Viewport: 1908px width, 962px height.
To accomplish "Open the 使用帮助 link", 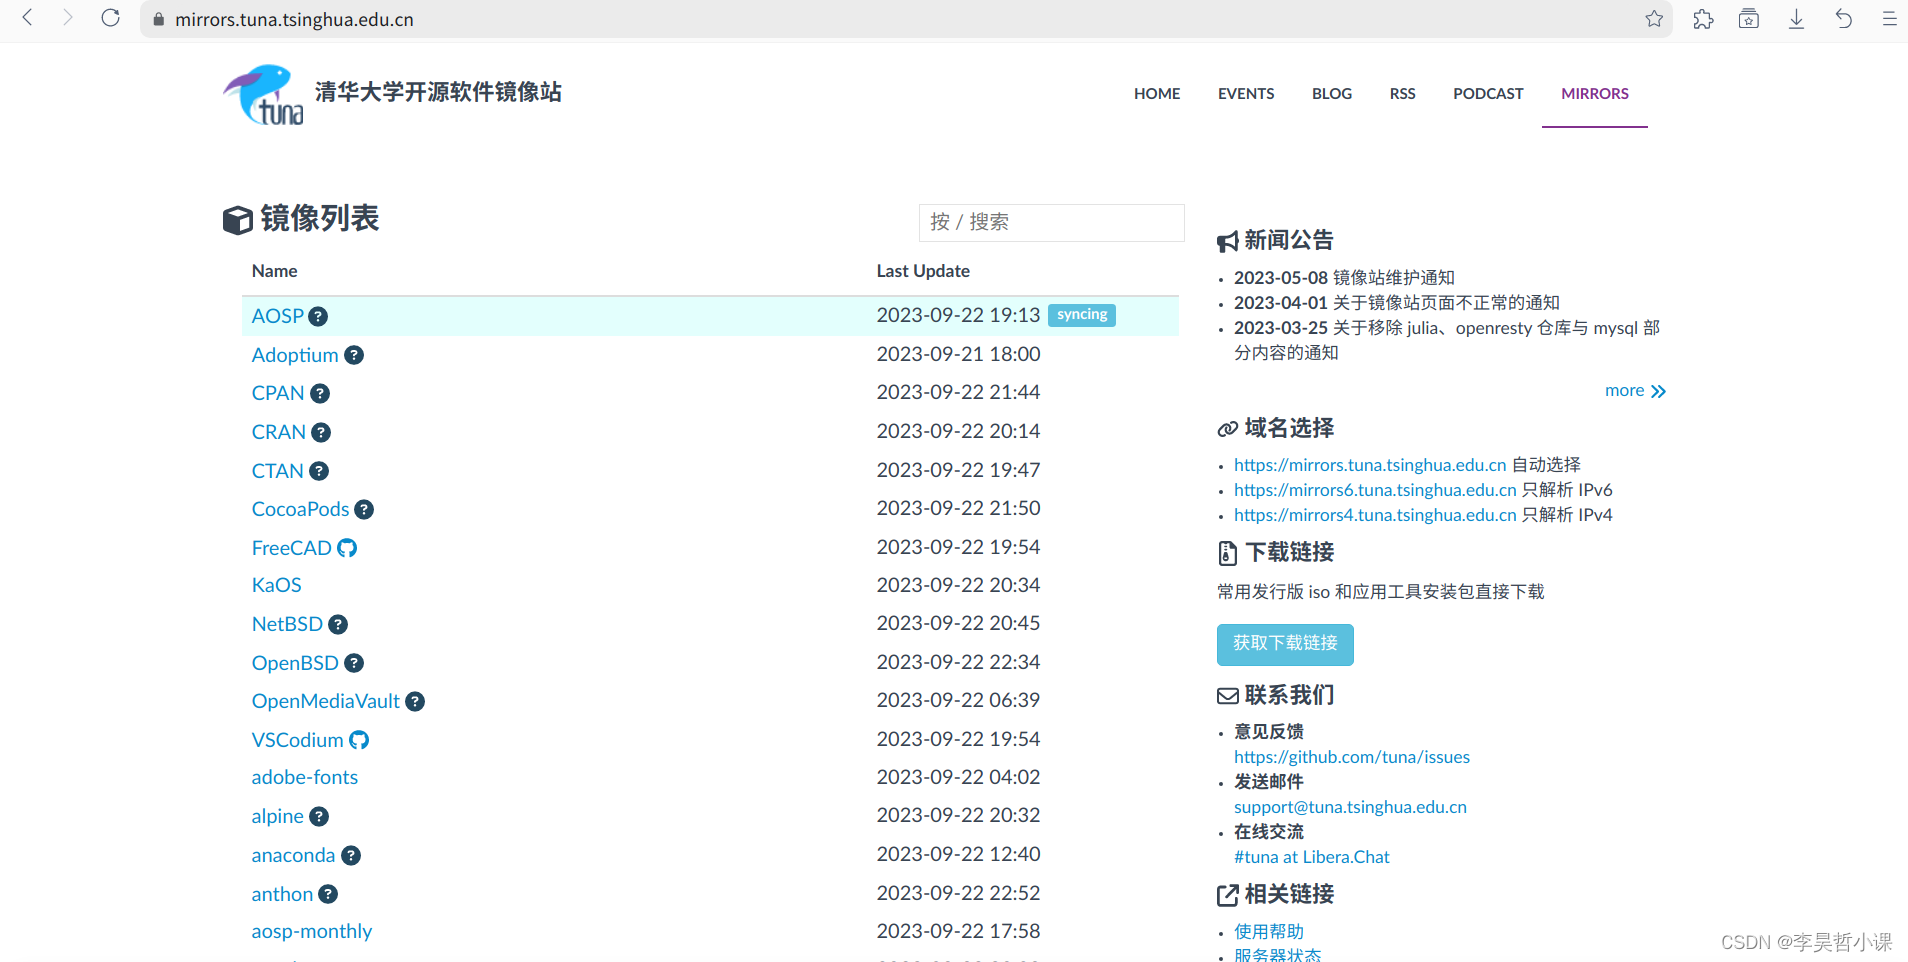I will pyautogui.click(x=1269, y=932).
